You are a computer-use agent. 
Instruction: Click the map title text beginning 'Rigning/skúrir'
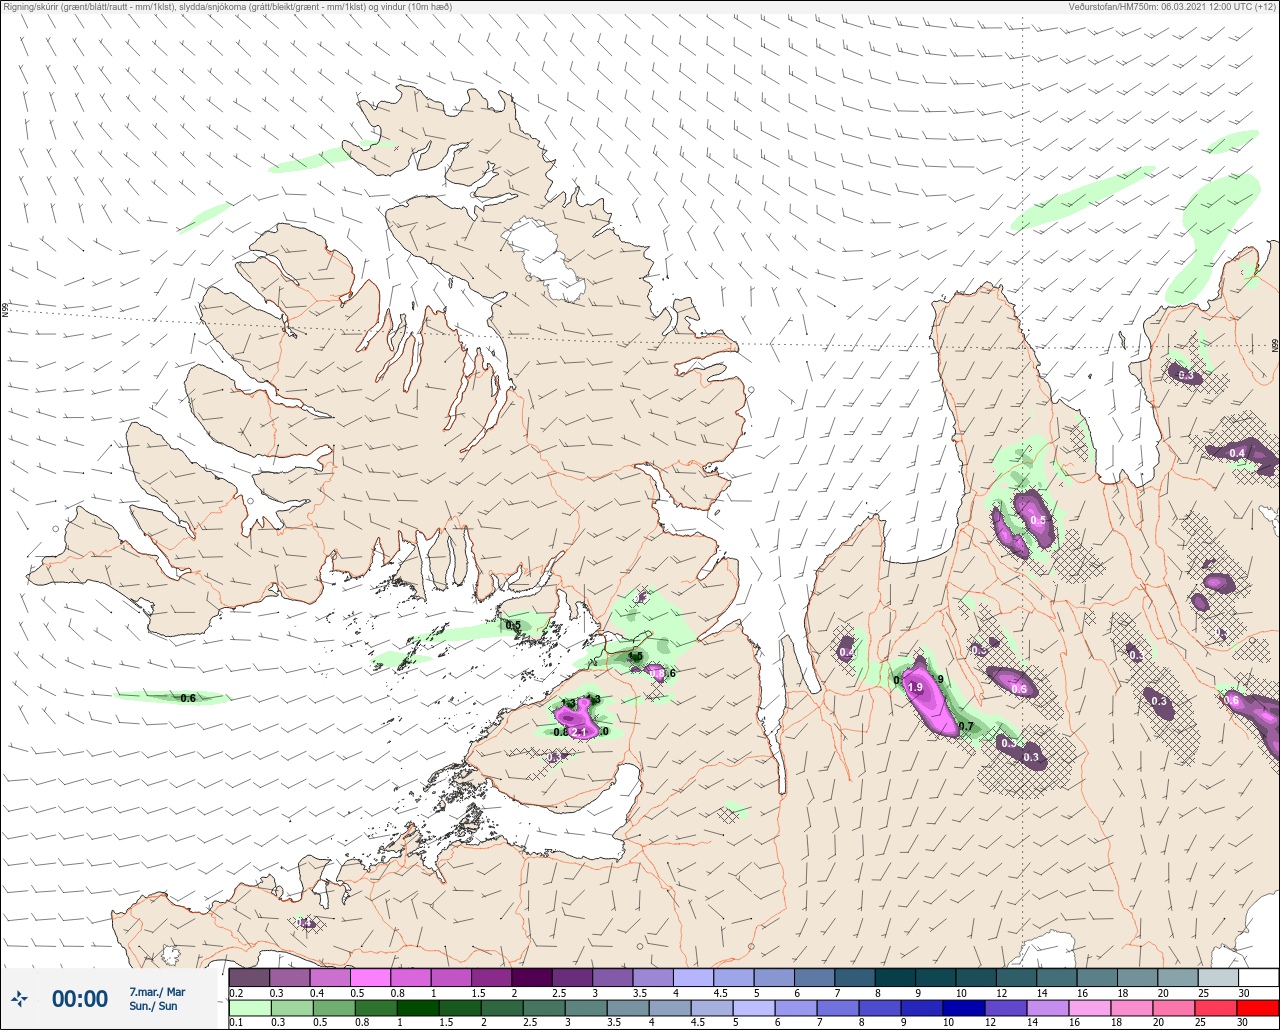click(x=227, y=7)
